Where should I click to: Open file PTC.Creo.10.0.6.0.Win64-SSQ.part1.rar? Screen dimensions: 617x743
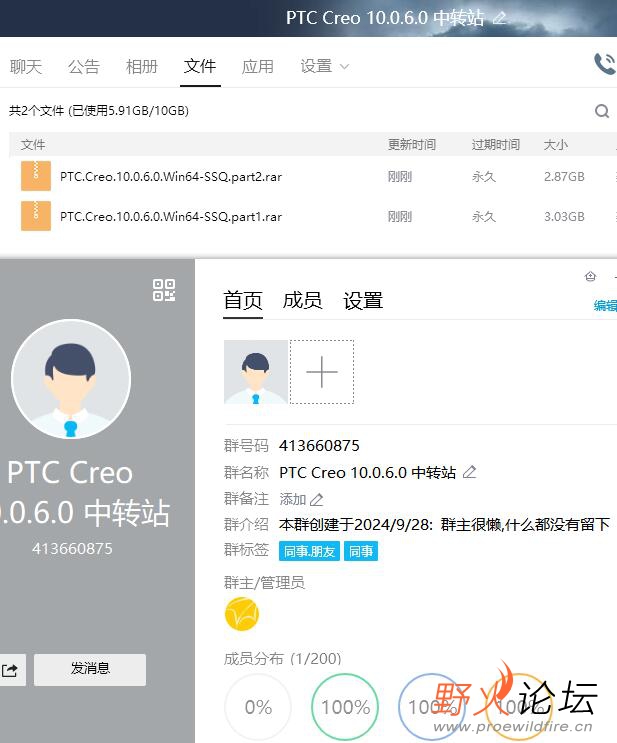[171, 217]
